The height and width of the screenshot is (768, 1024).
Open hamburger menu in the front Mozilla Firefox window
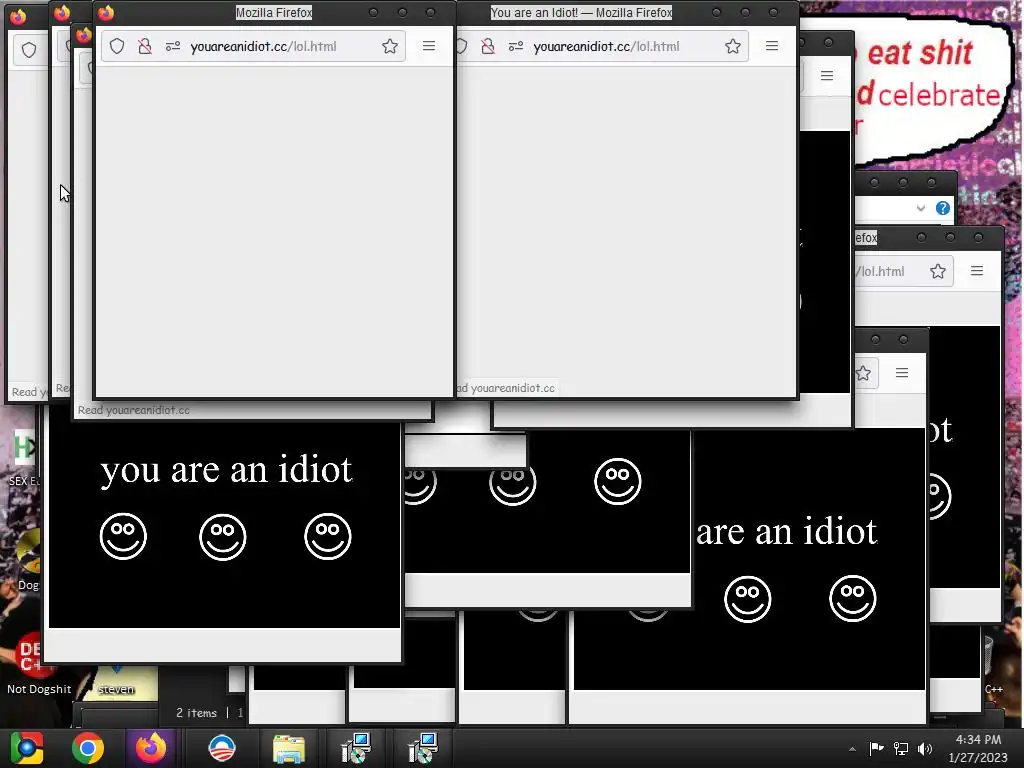tap(428, 46)
